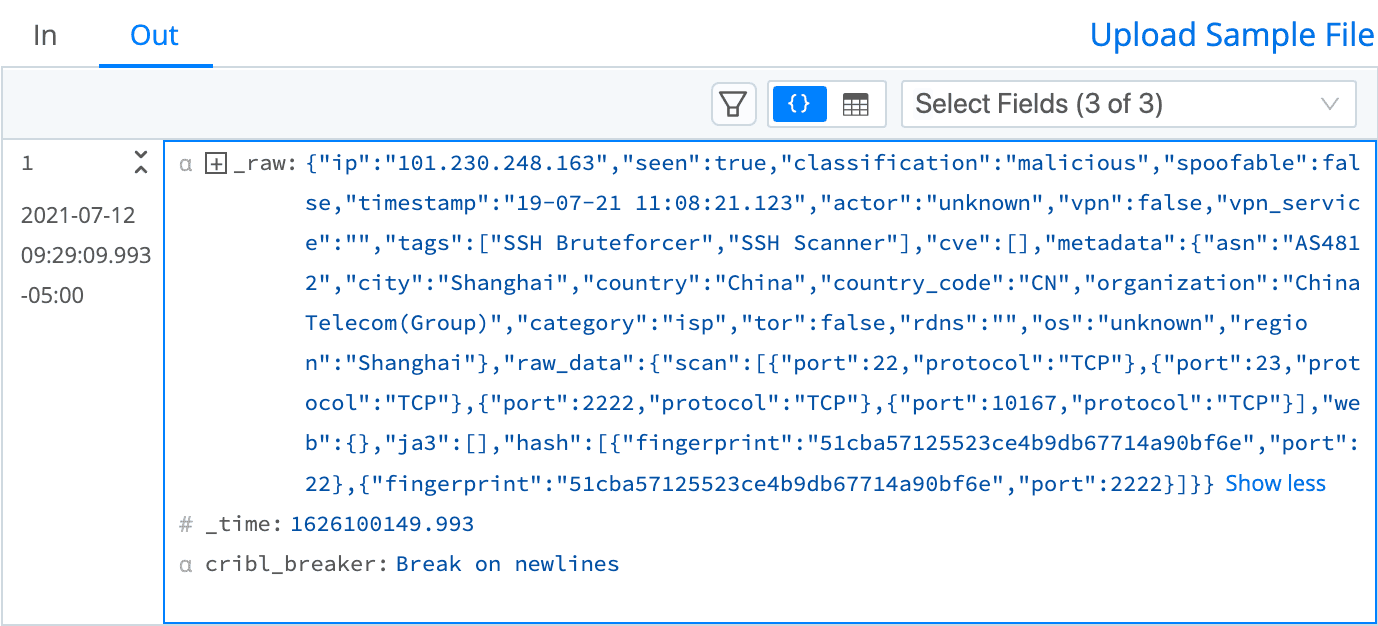Screen dimensions: 1378x626
Task: Switch to table view
Action: 856,104
